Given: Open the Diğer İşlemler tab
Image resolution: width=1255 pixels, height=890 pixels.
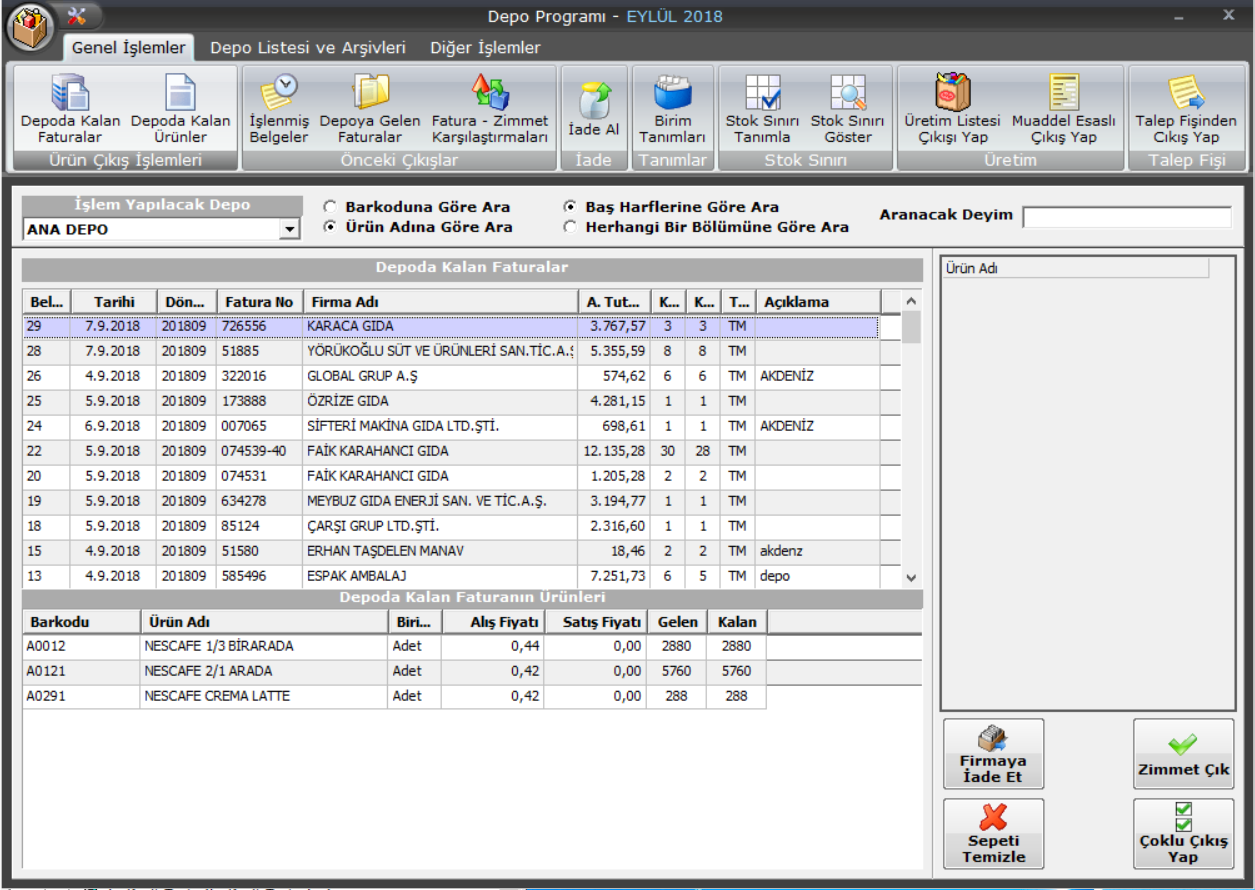Looking at the screenshot, I should tap(485, 48).
